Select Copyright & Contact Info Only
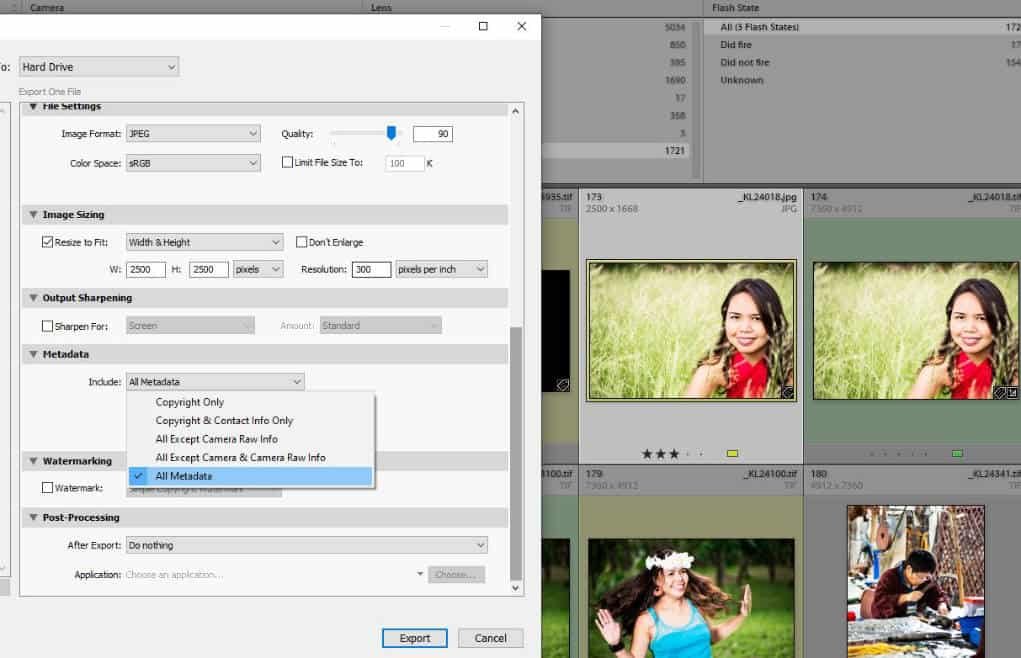 coord(251,421)
